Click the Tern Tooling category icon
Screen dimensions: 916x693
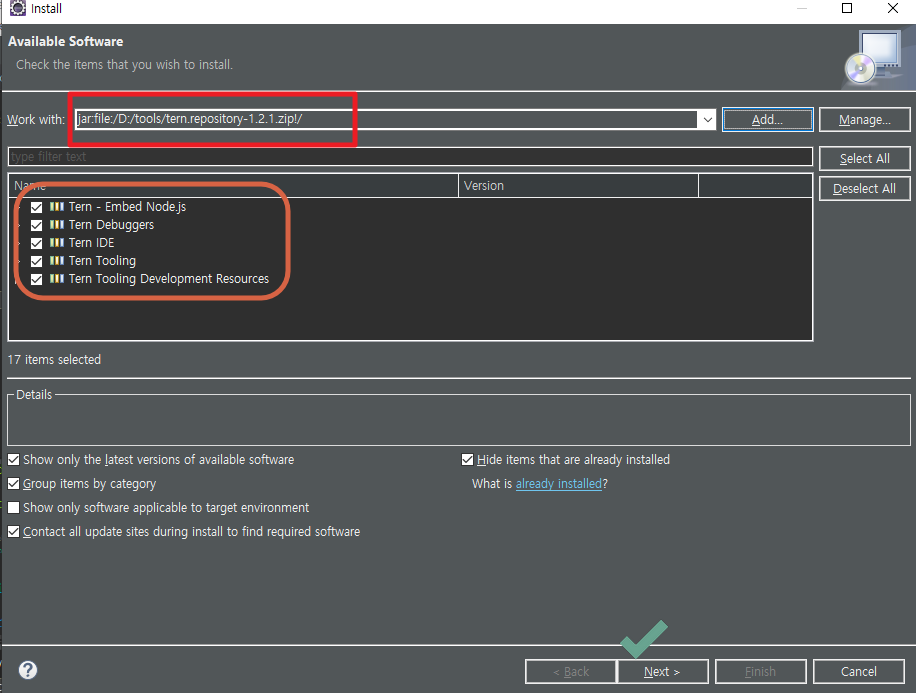57,261
